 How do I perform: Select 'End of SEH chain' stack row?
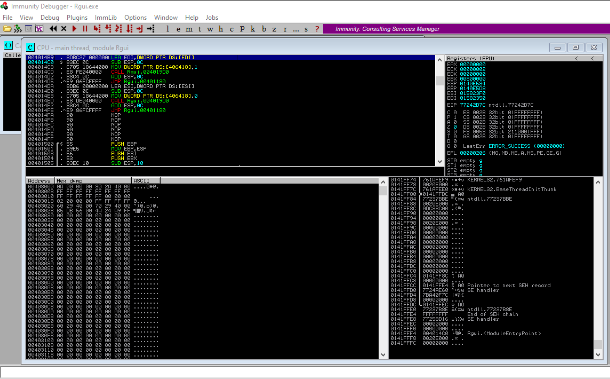coord(492,314)
